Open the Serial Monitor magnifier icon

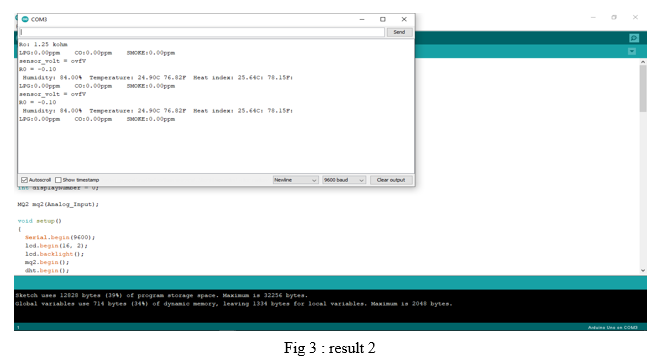[x=634, y=38]
